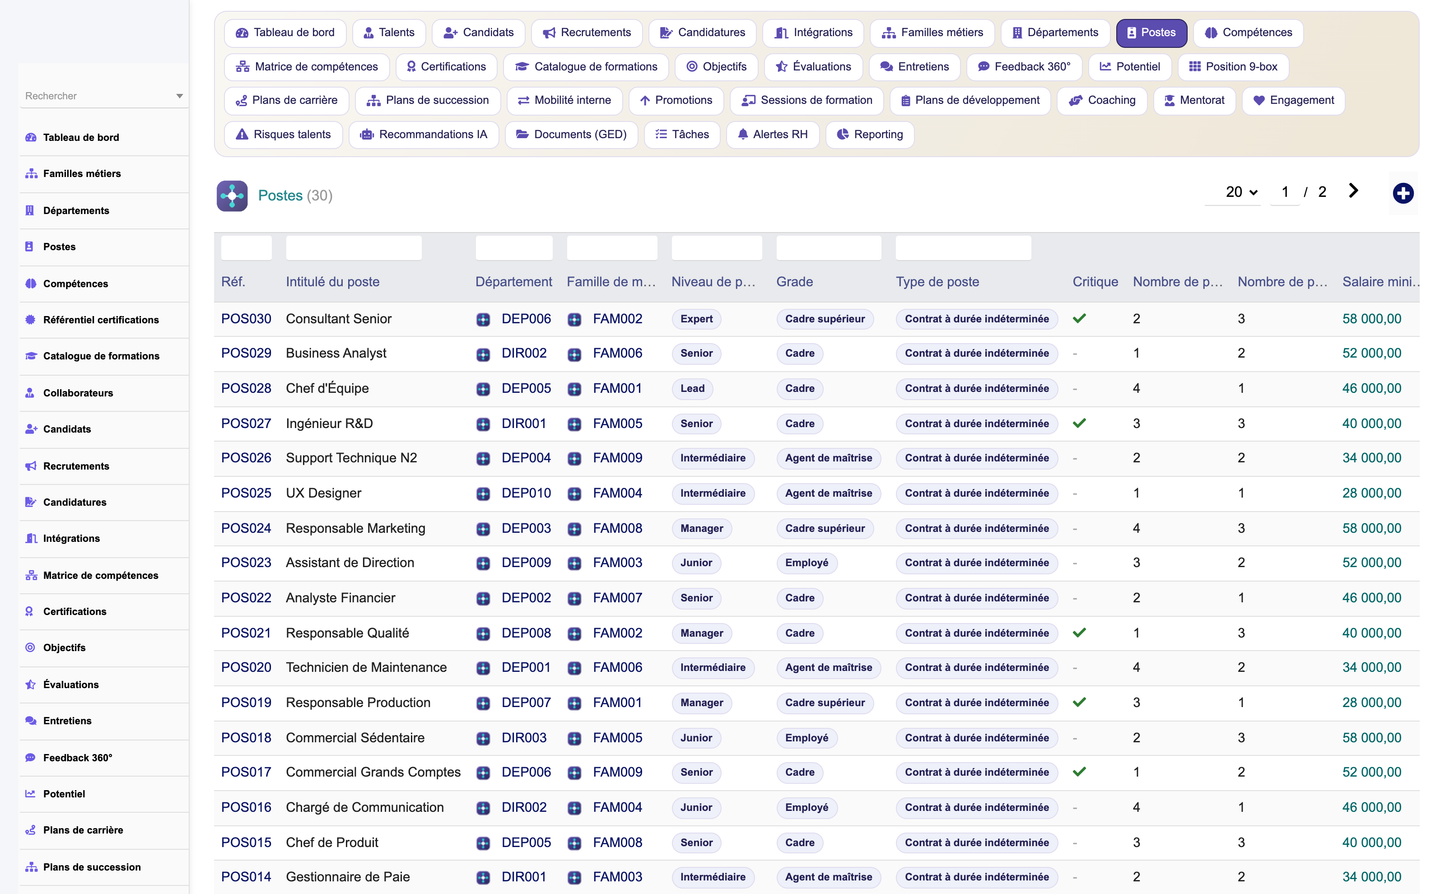Toggle the Critique checkmark for POS030
Image resolution: width=1445 pixels, height=894 pixels.
[1079, 319]
